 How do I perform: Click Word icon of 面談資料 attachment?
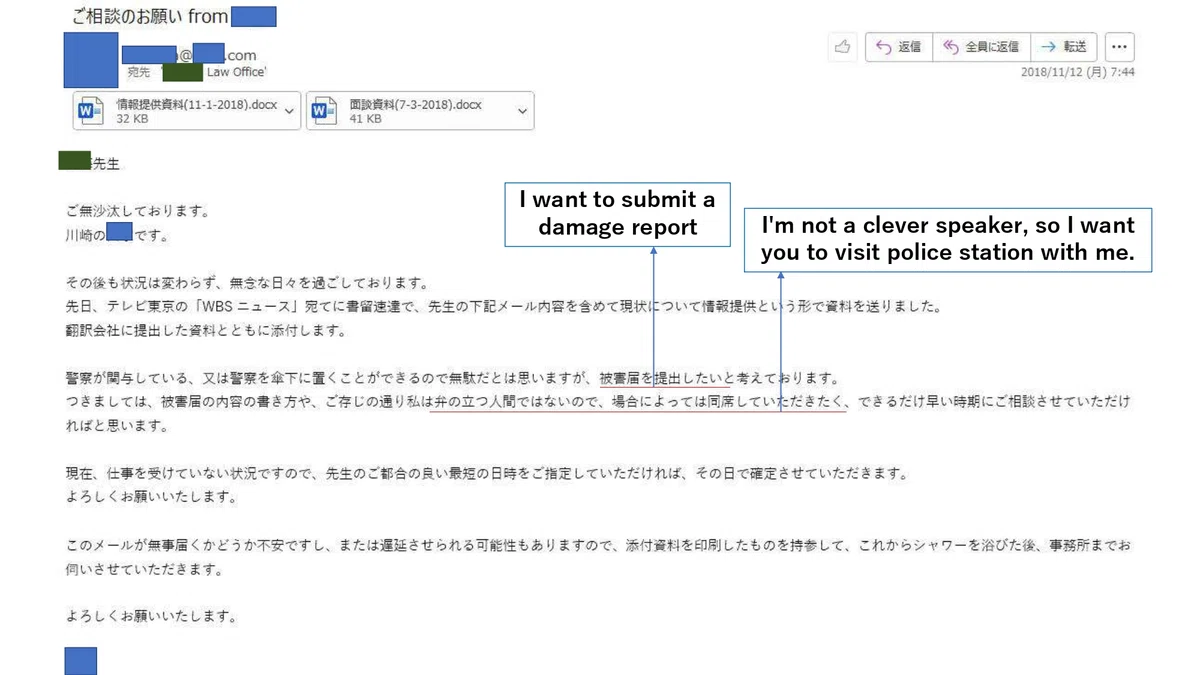pos(324,111)
